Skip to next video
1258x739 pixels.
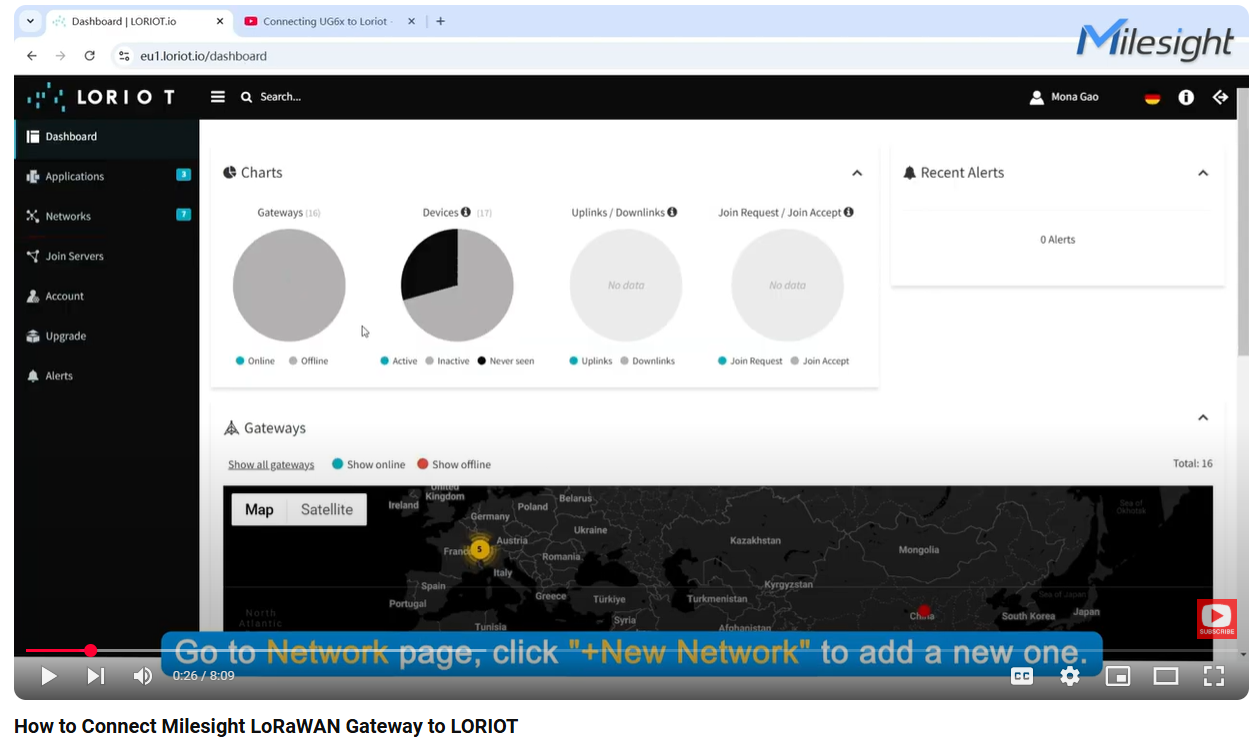point(96,676)
